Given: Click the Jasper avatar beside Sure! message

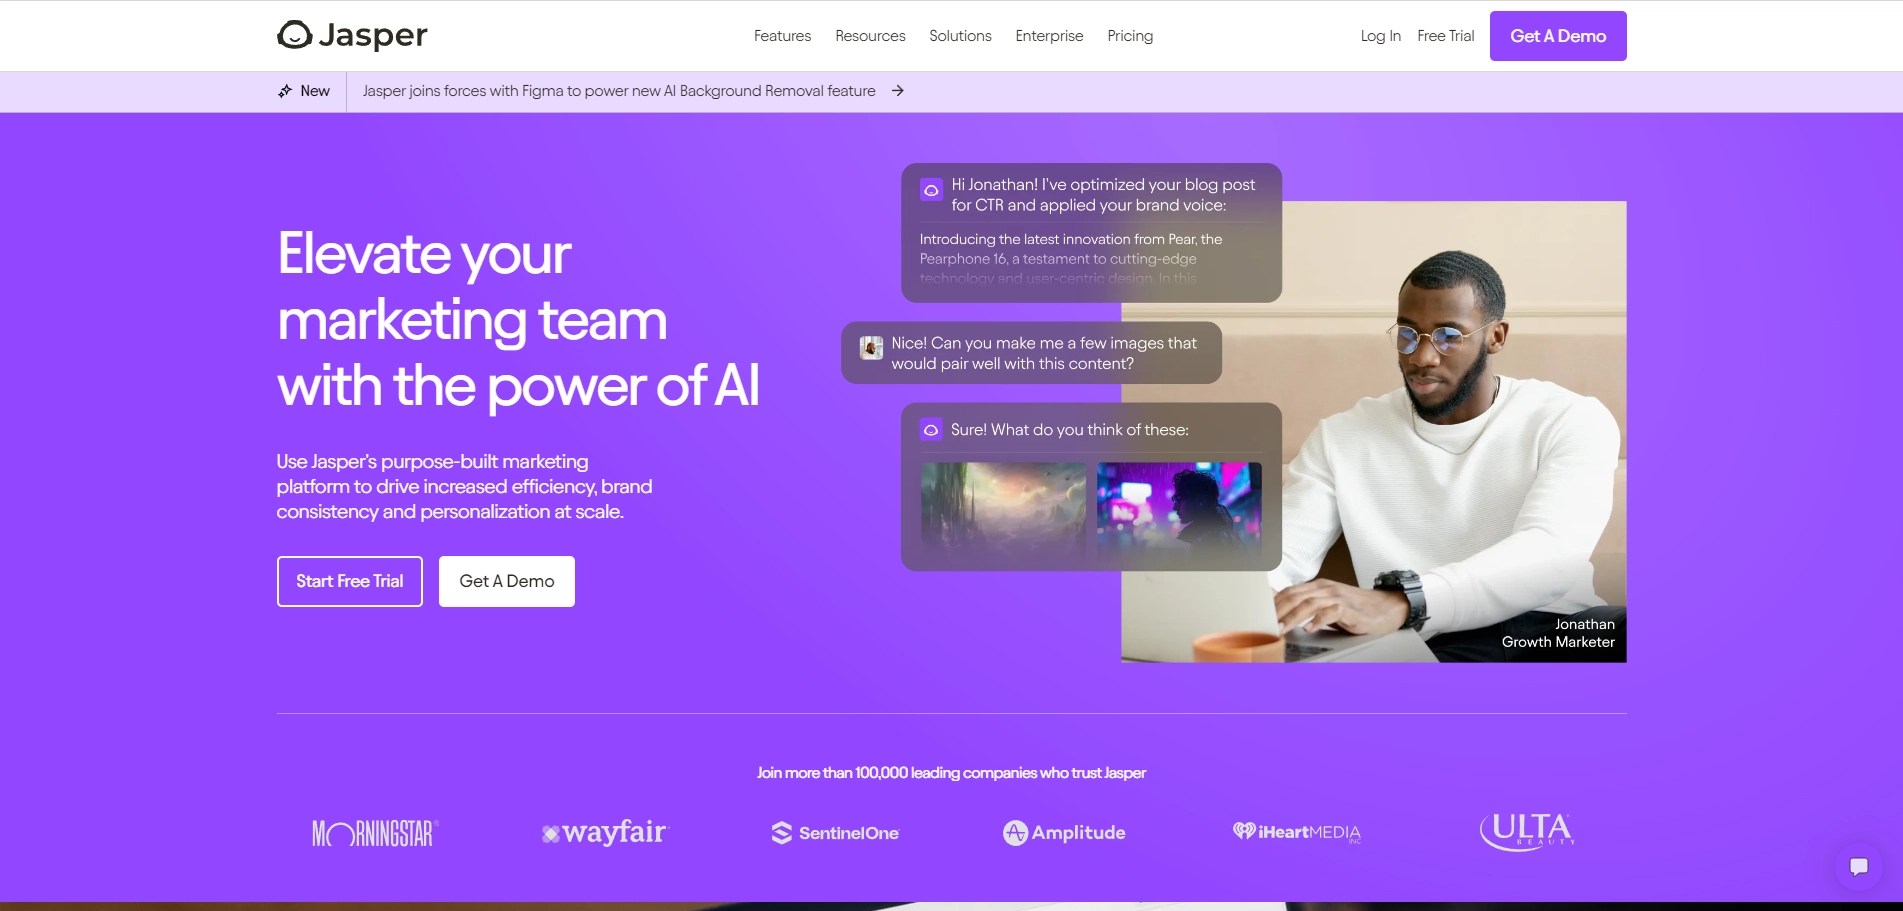Looking at the screenshot, I should point(931,430).
